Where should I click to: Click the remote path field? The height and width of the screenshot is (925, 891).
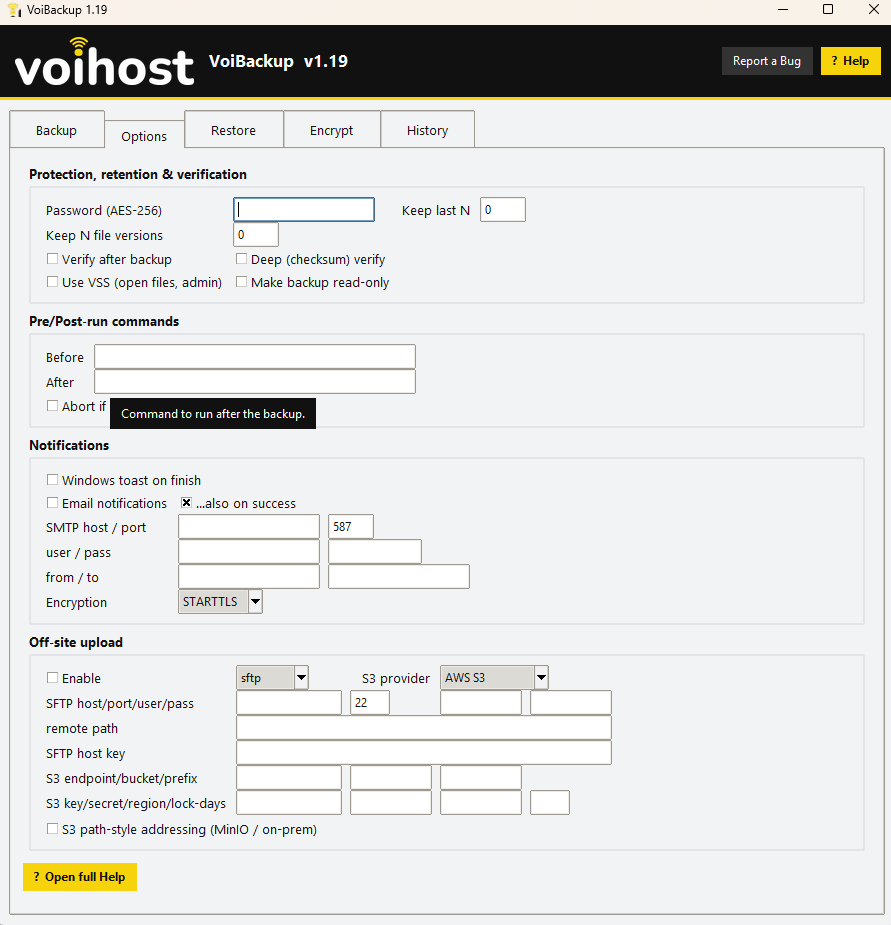424,727
